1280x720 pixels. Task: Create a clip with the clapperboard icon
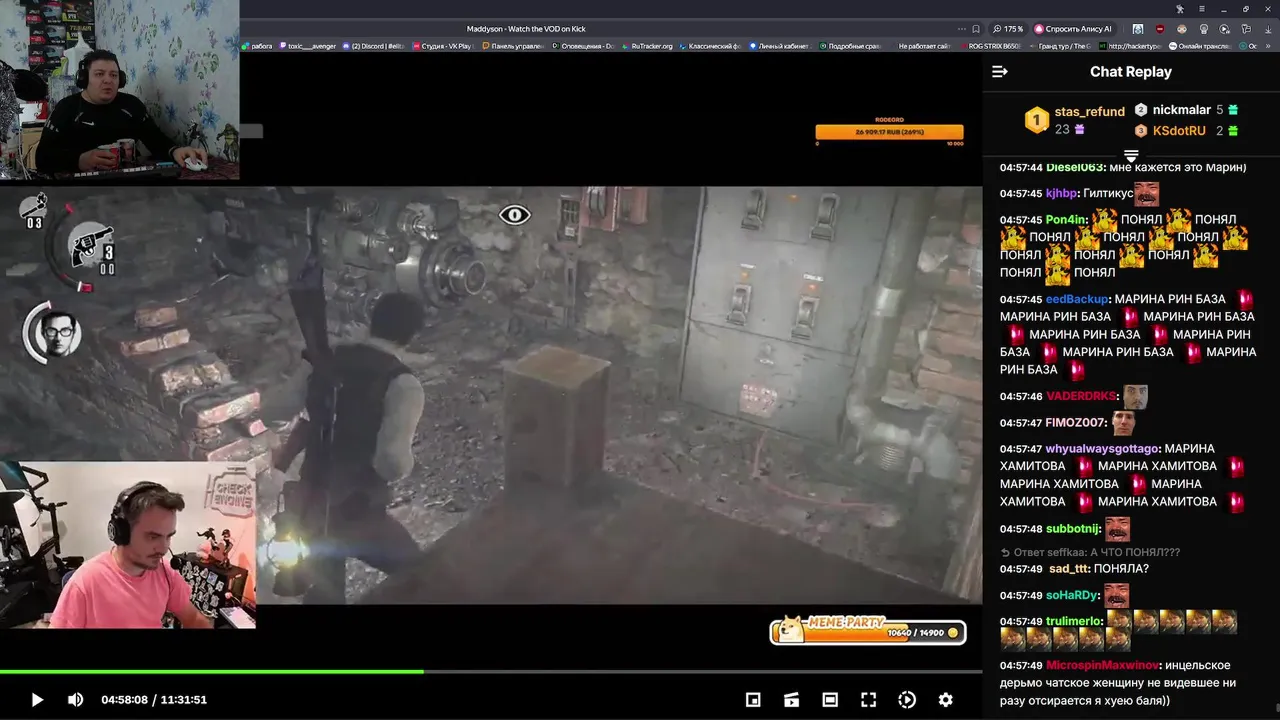[791, 700]
